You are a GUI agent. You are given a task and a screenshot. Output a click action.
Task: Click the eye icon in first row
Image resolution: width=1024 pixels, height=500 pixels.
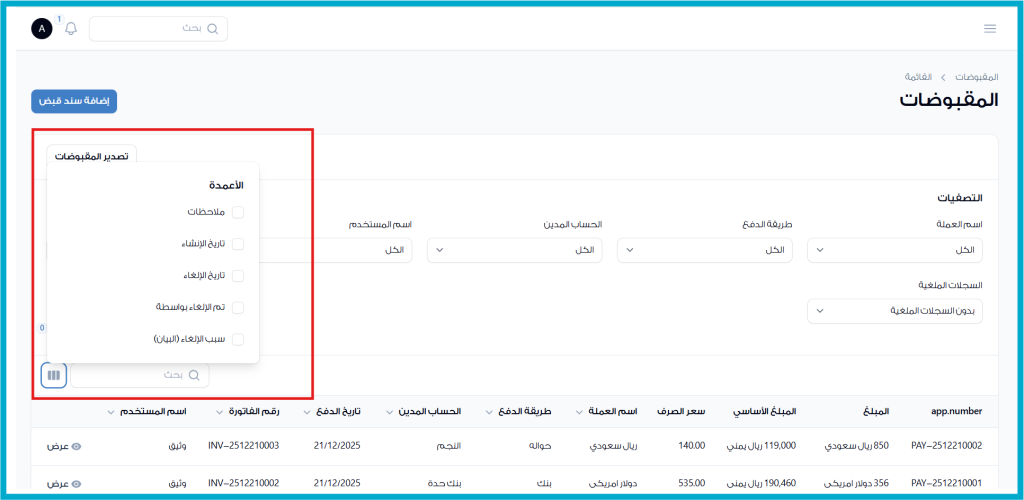(x=76, y=445)
